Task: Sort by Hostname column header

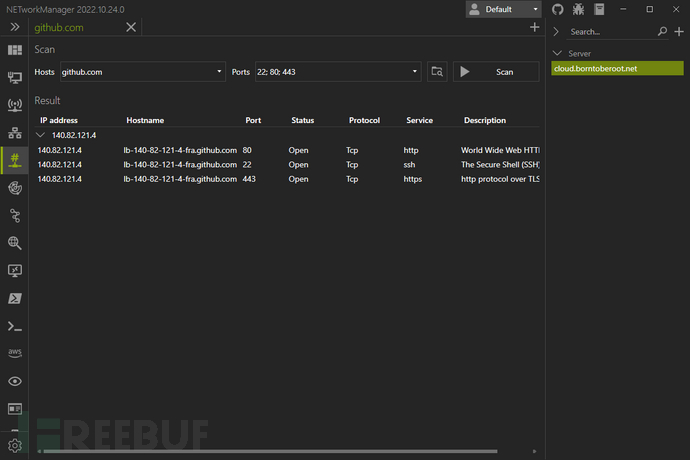Action: coord(145,120)
